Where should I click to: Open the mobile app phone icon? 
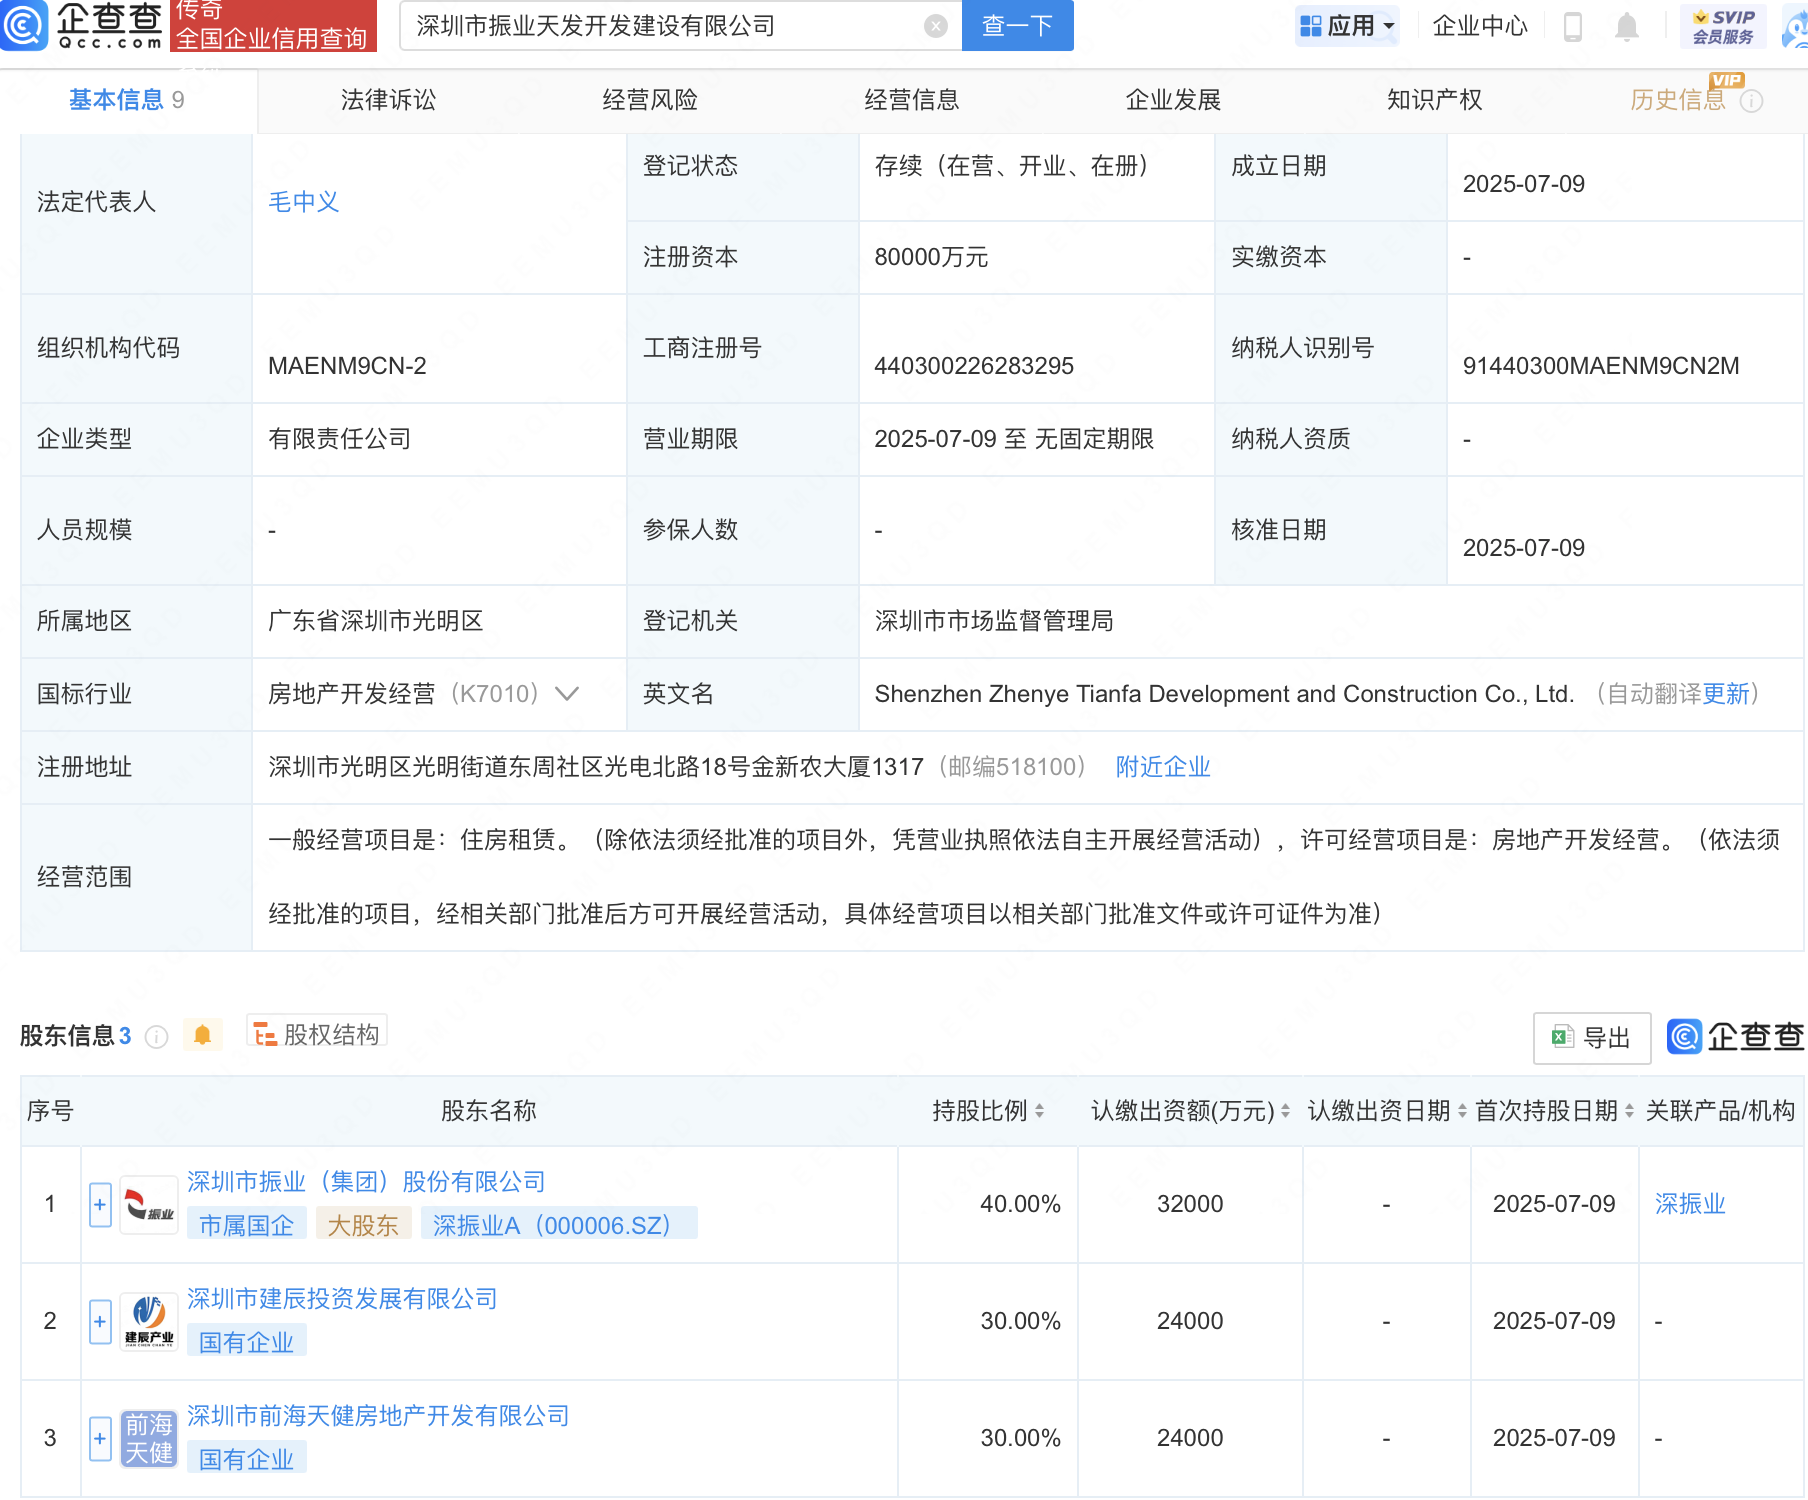click(1572, 27)
